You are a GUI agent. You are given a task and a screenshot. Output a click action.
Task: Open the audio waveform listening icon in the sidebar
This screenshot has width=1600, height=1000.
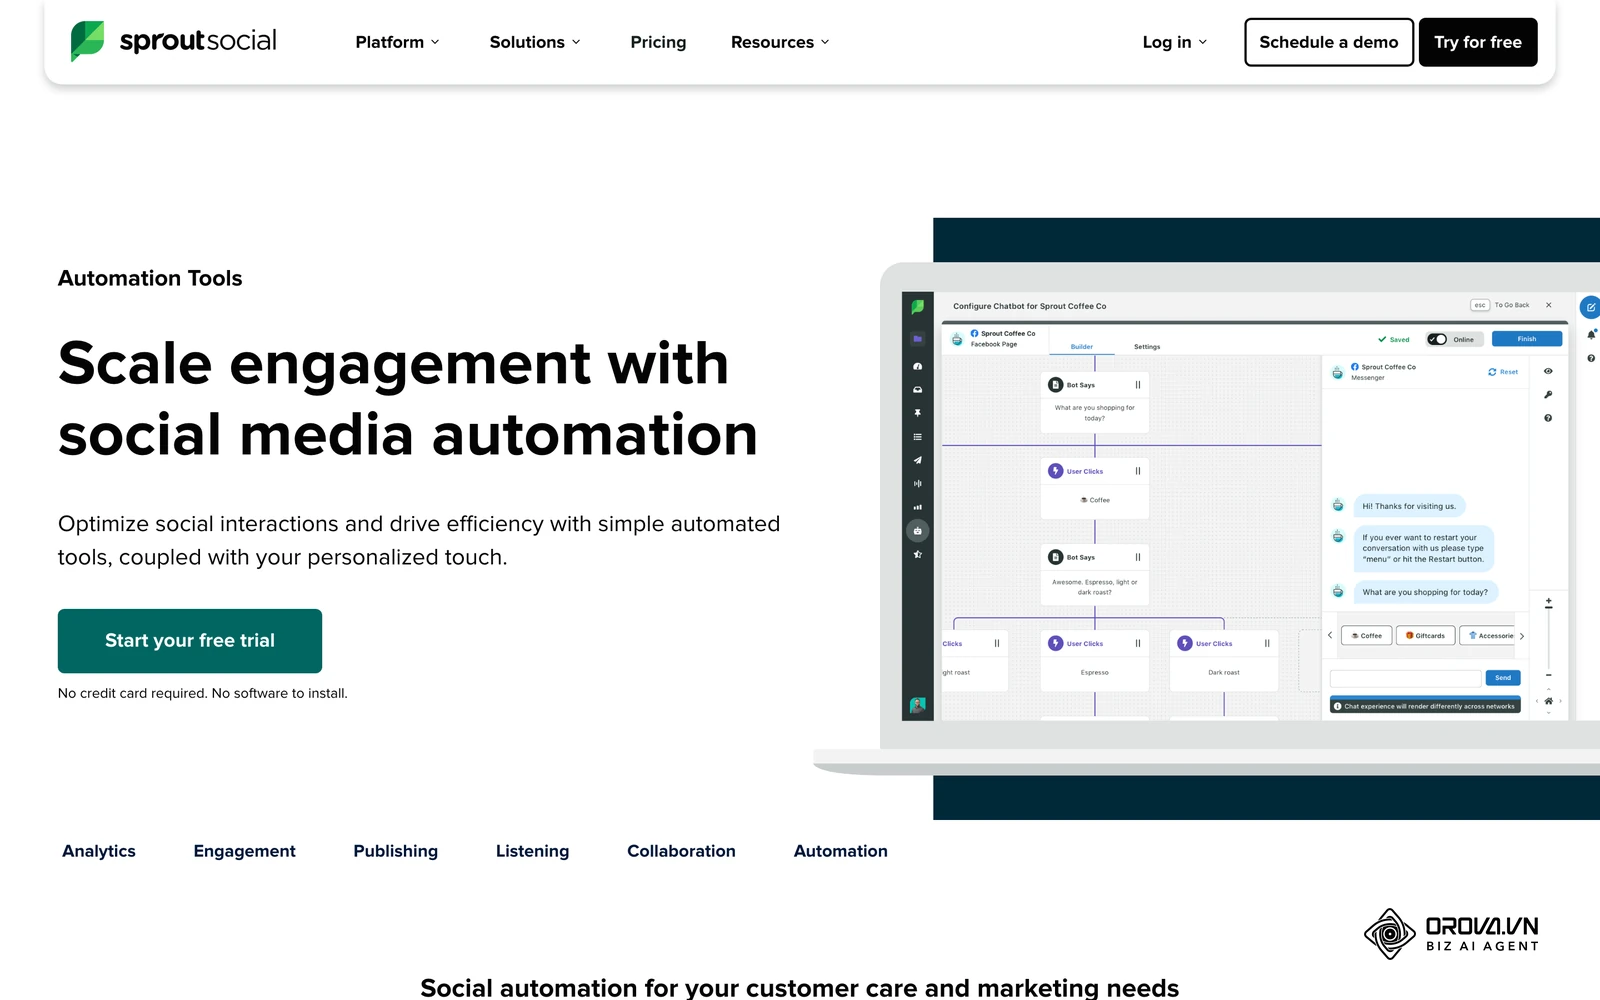(x=917, y=484)
